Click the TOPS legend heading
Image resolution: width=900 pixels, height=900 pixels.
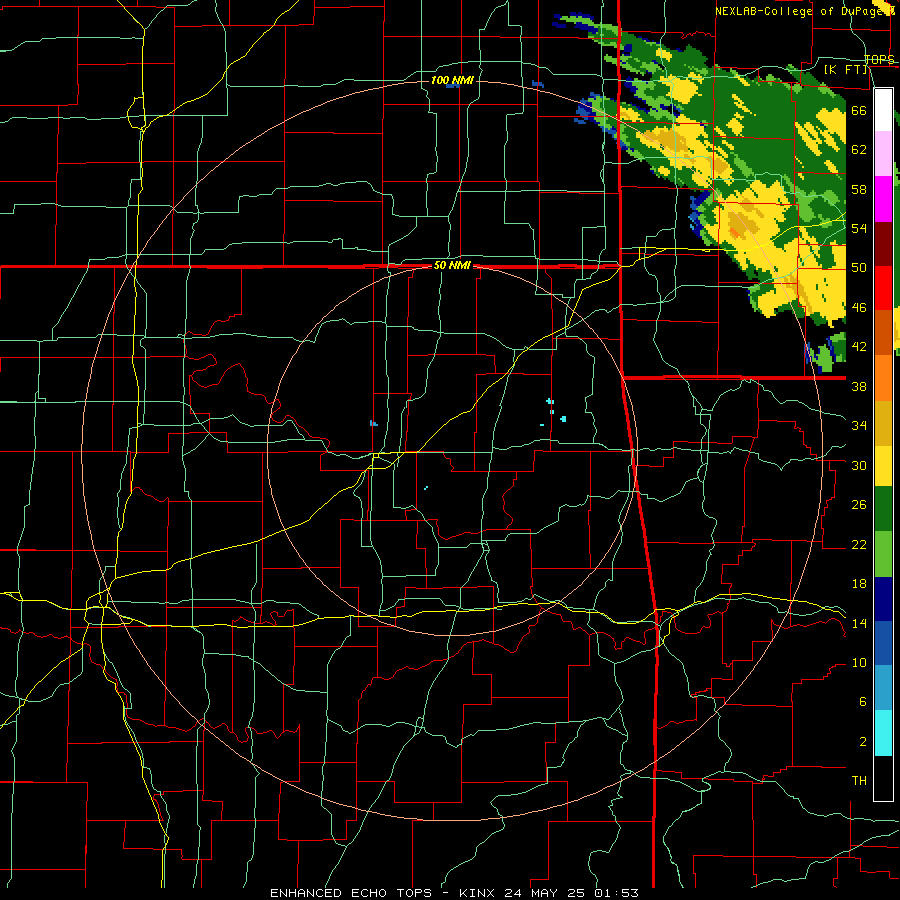(879, 59)
